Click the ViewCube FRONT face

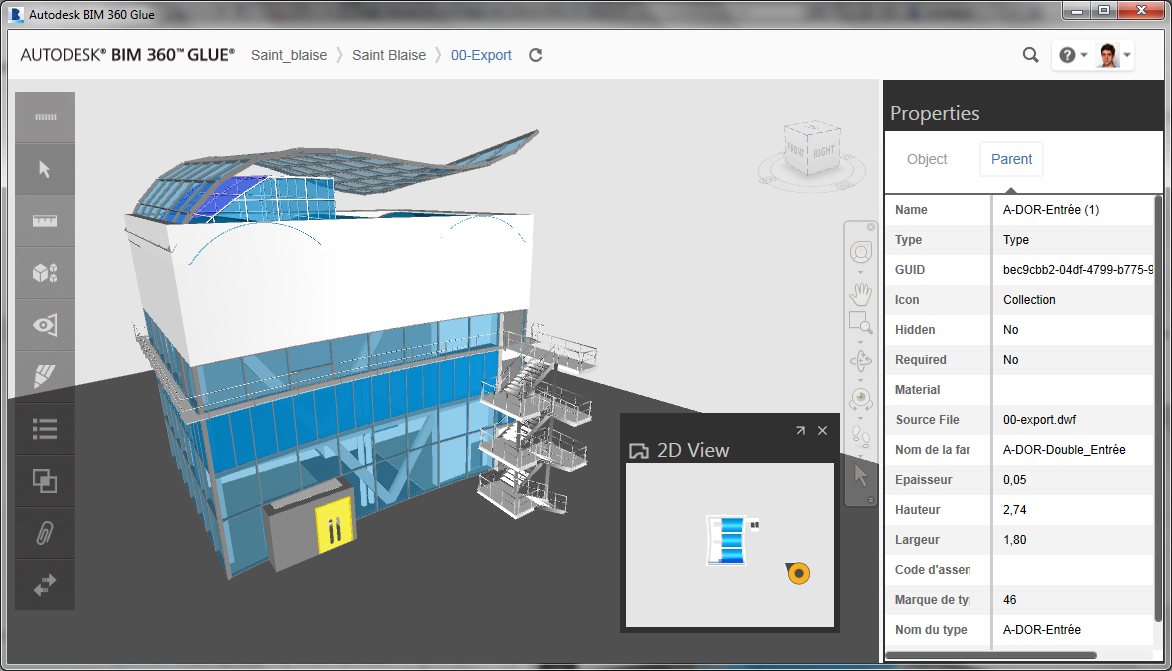795,151
